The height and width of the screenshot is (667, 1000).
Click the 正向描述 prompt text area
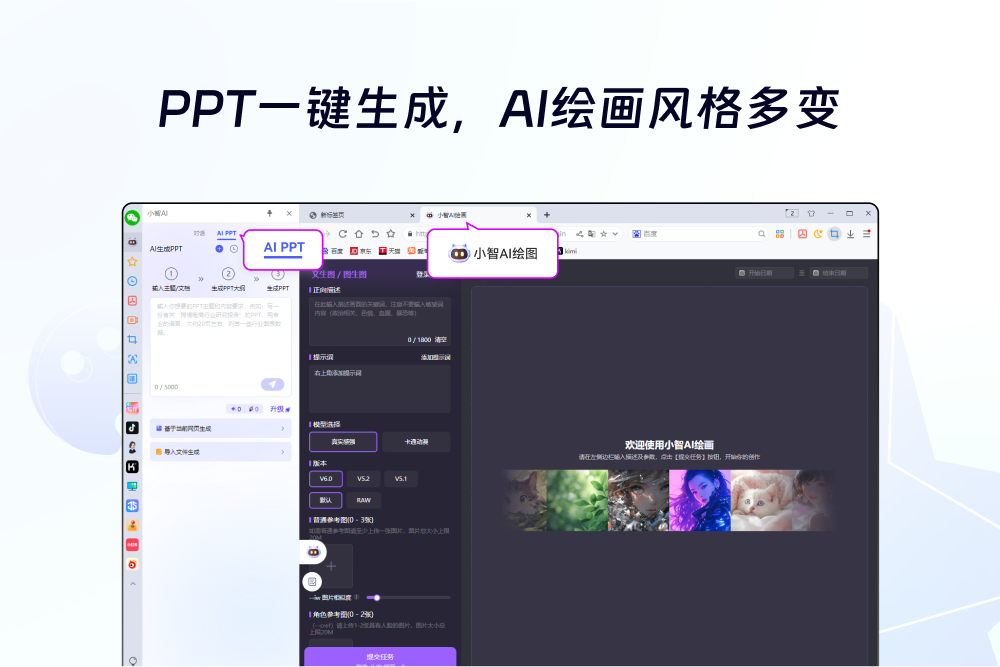point(380,321)
